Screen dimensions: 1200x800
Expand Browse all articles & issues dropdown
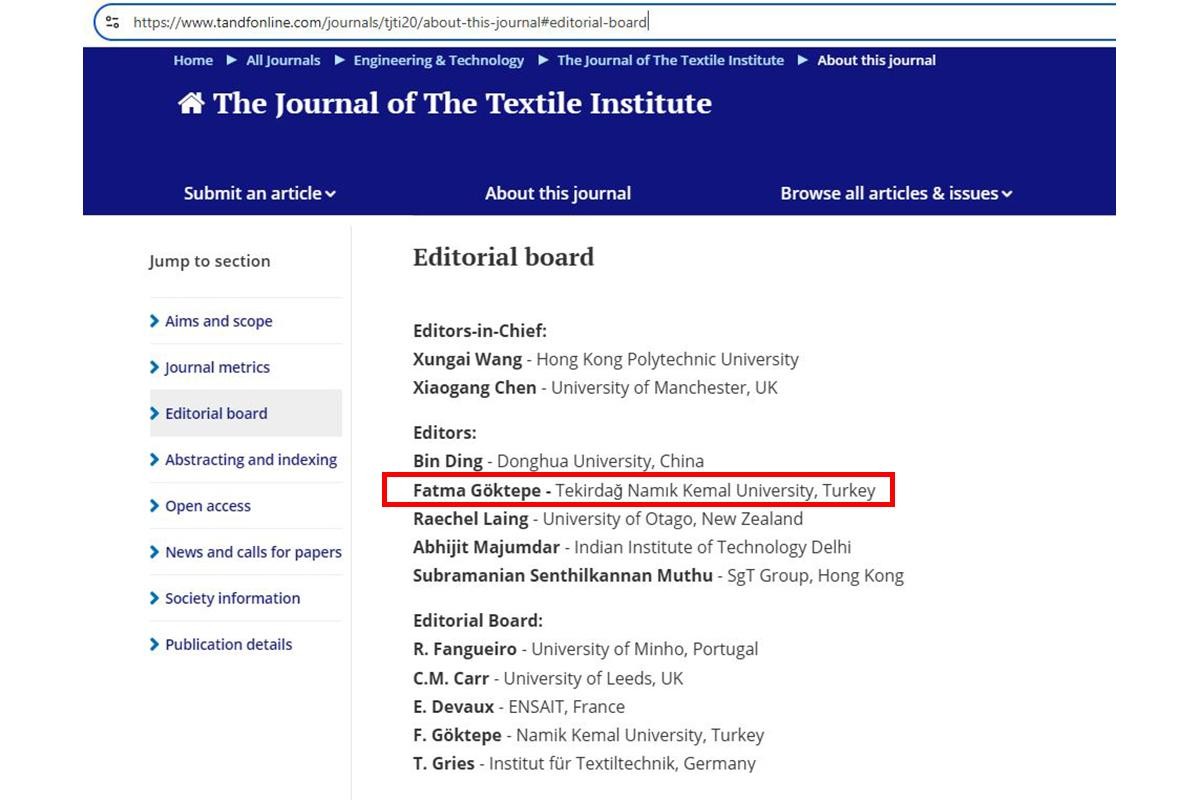coord(896,193)
